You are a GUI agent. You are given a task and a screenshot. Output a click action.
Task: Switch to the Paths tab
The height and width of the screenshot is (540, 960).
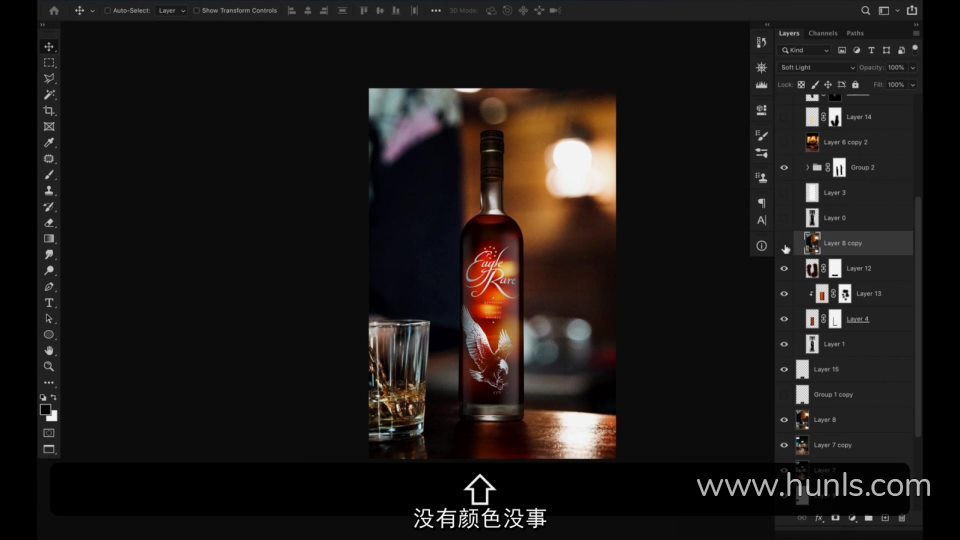tap(855, 33)
